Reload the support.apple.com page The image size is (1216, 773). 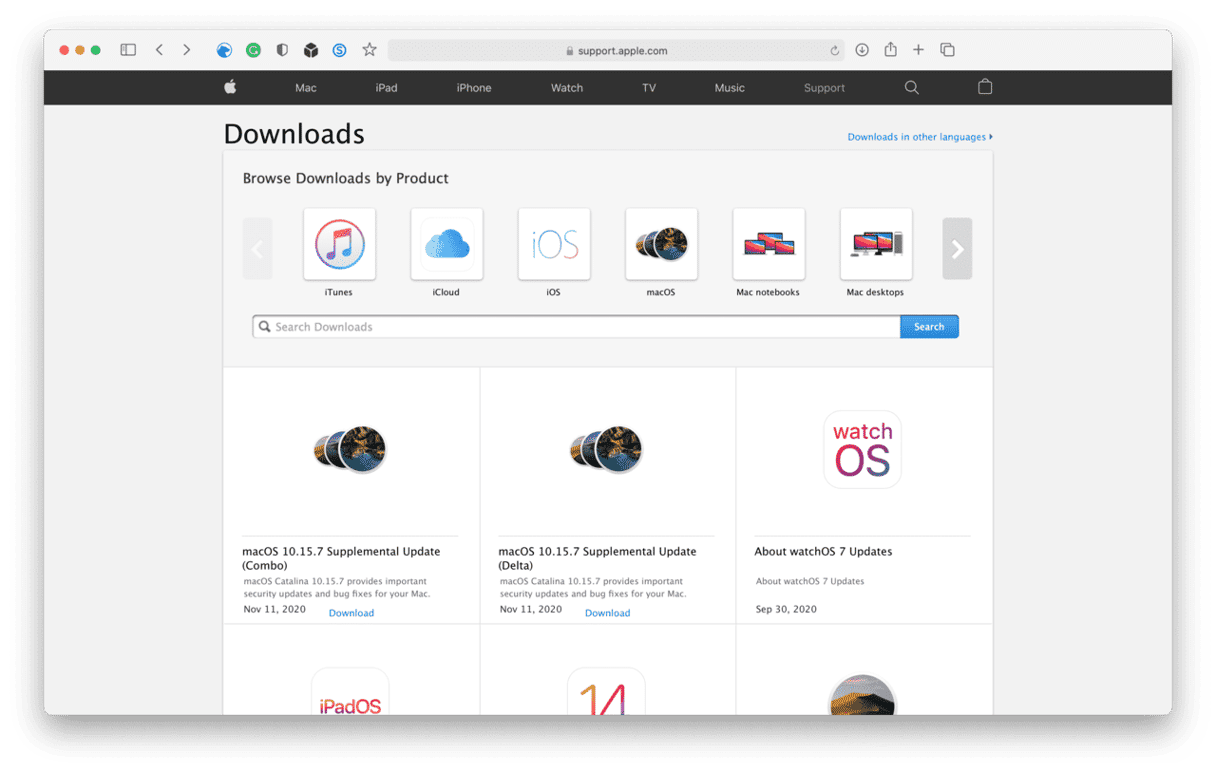click(x=834, y=51)
